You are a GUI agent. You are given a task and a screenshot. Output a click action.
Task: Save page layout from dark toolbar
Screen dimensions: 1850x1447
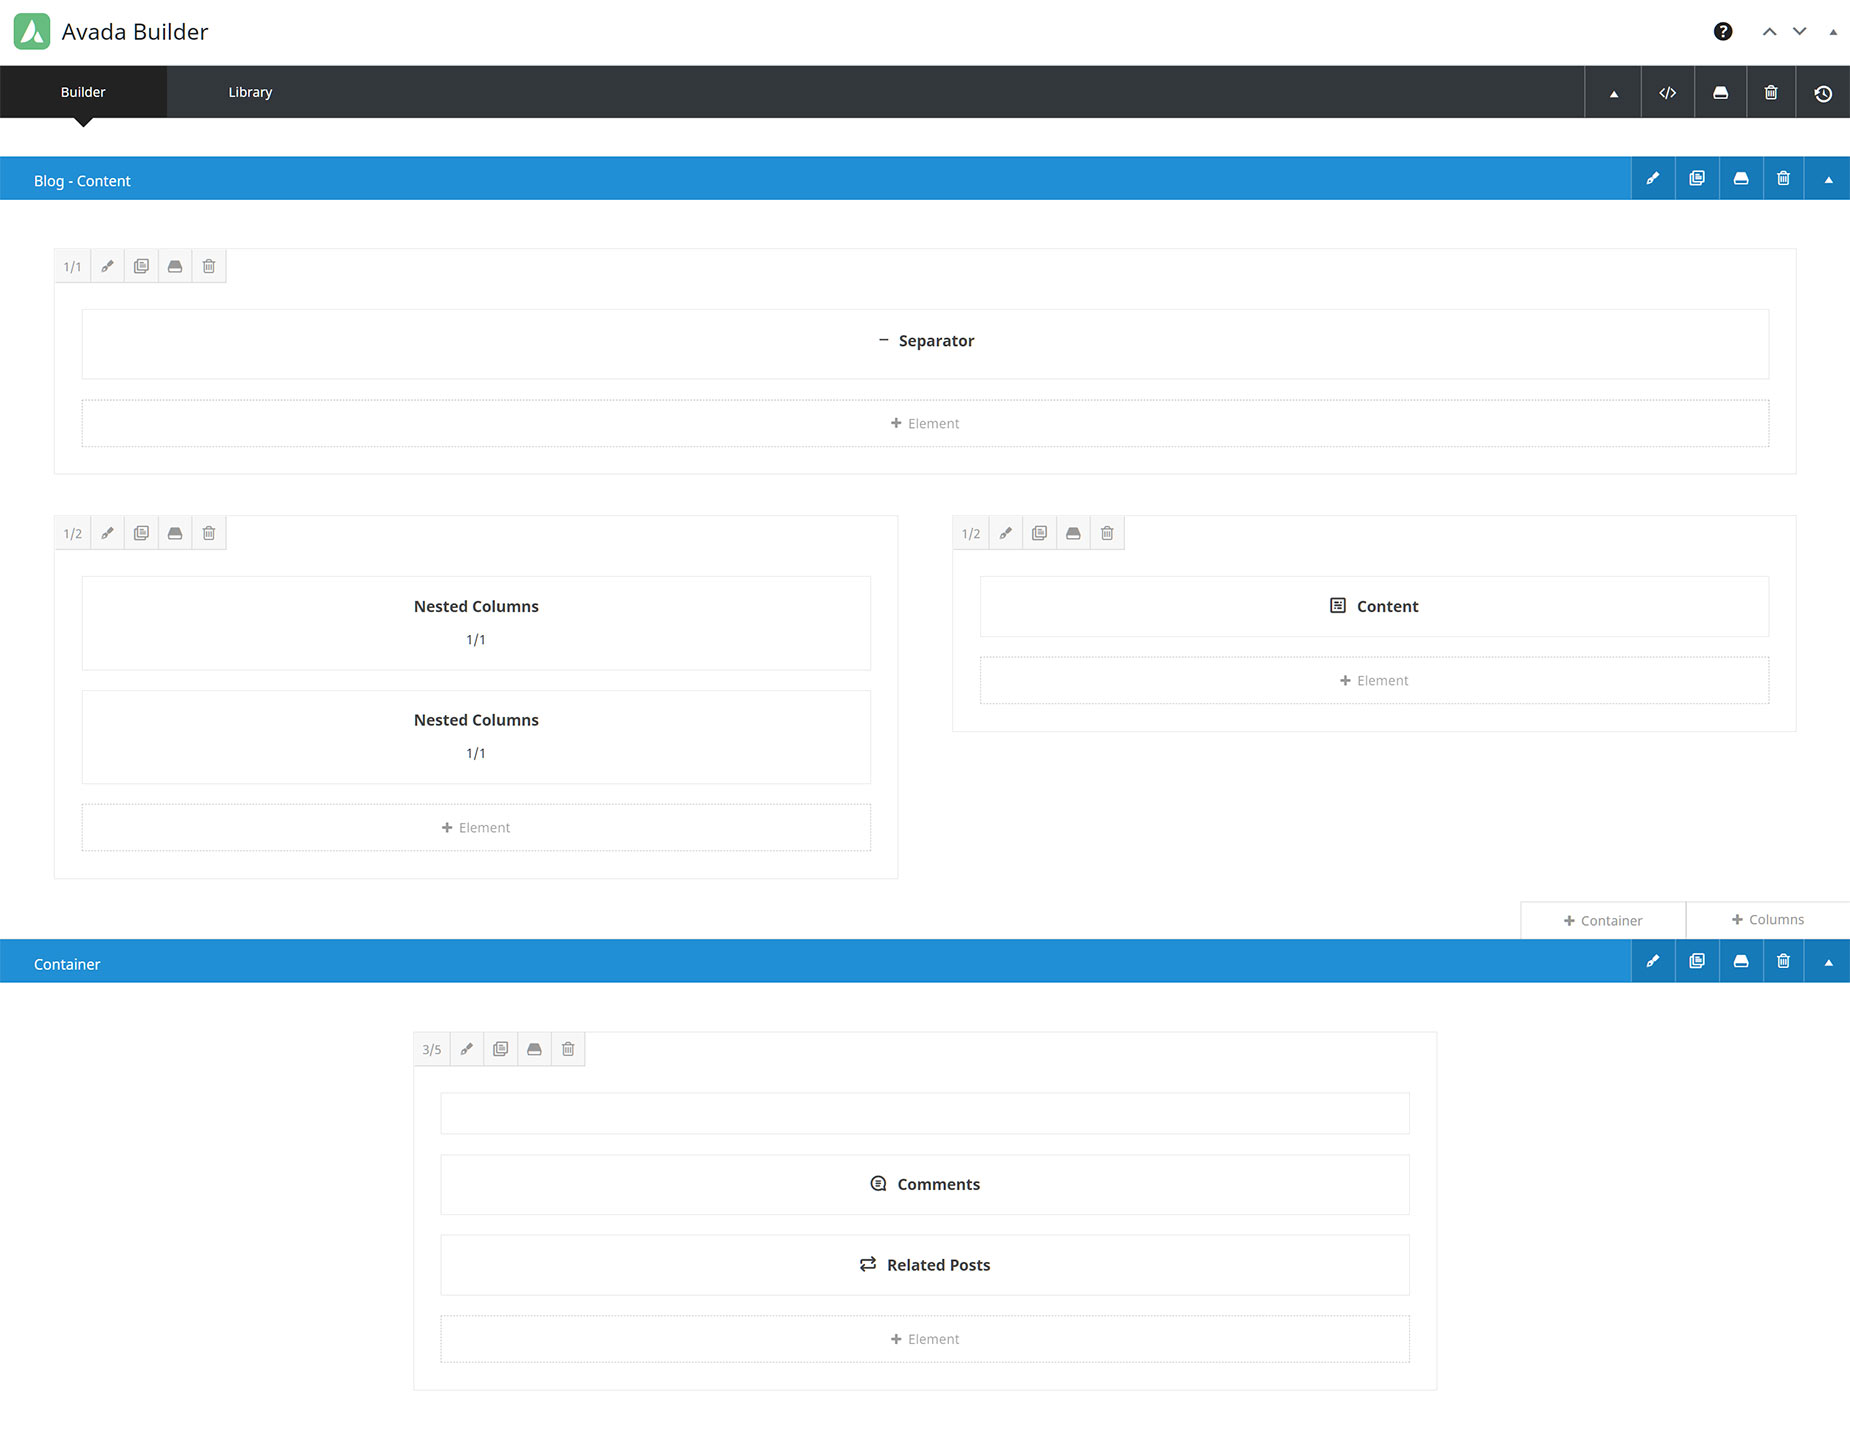coord(1720,93)
